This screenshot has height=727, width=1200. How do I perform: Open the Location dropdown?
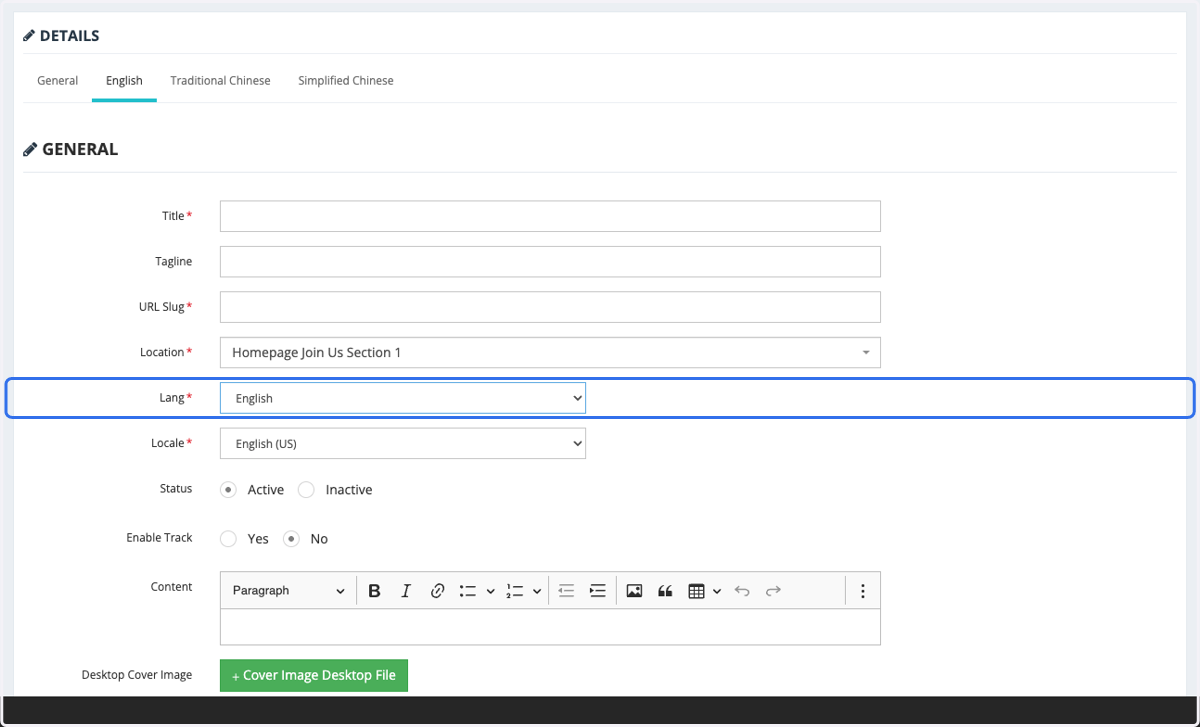coord(550,352)
